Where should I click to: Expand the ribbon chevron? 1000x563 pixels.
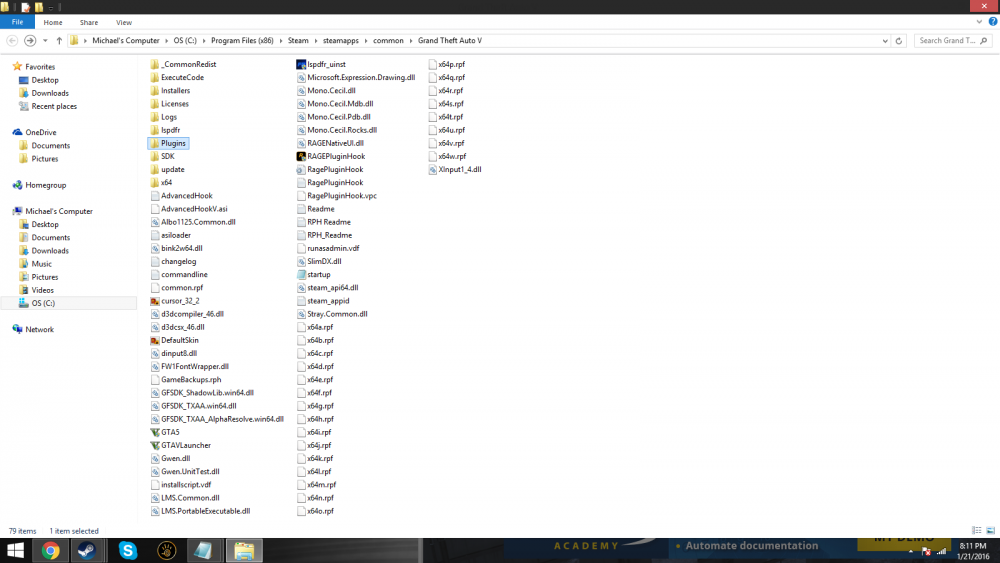(979, 22)
